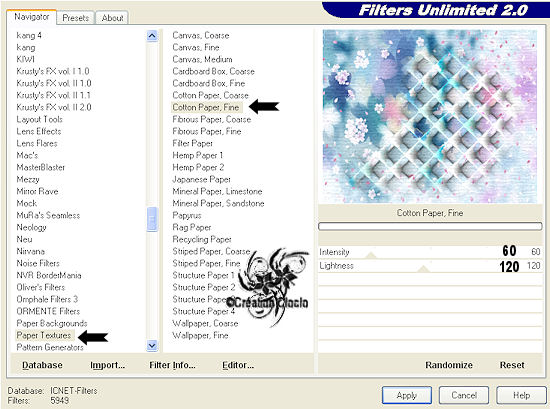This screenshot has width=550, height=409.
Task: Pick Canvas, Coarse from filter list
Action: [x=201, y=35]
